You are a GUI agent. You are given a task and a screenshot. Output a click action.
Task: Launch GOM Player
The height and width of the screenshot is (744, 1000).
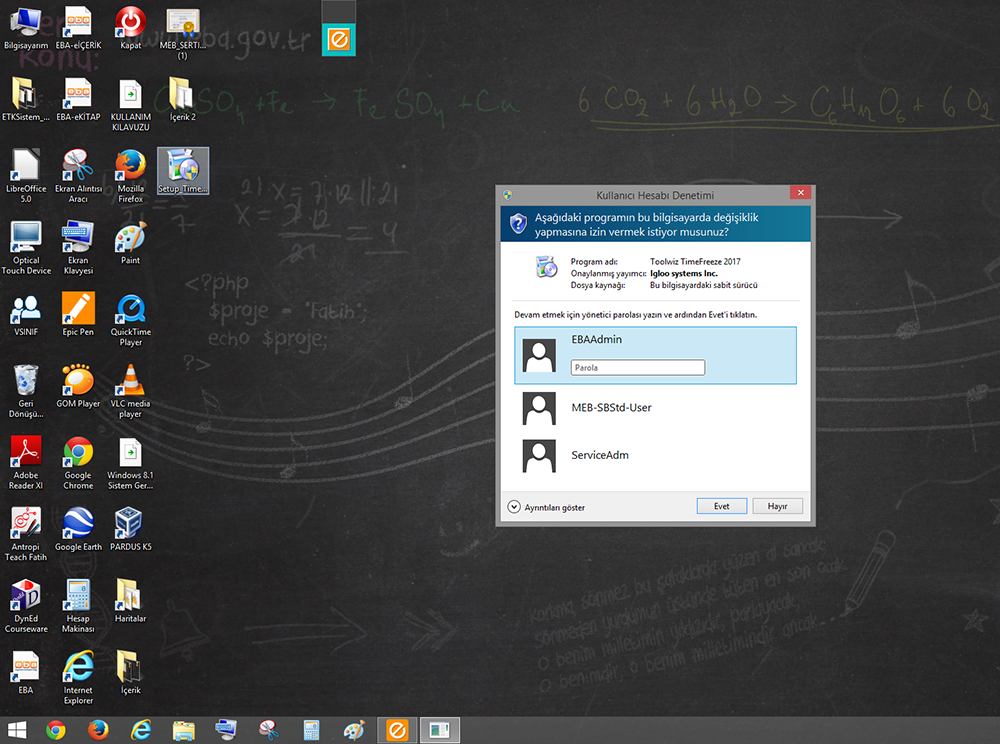(78, 385)
